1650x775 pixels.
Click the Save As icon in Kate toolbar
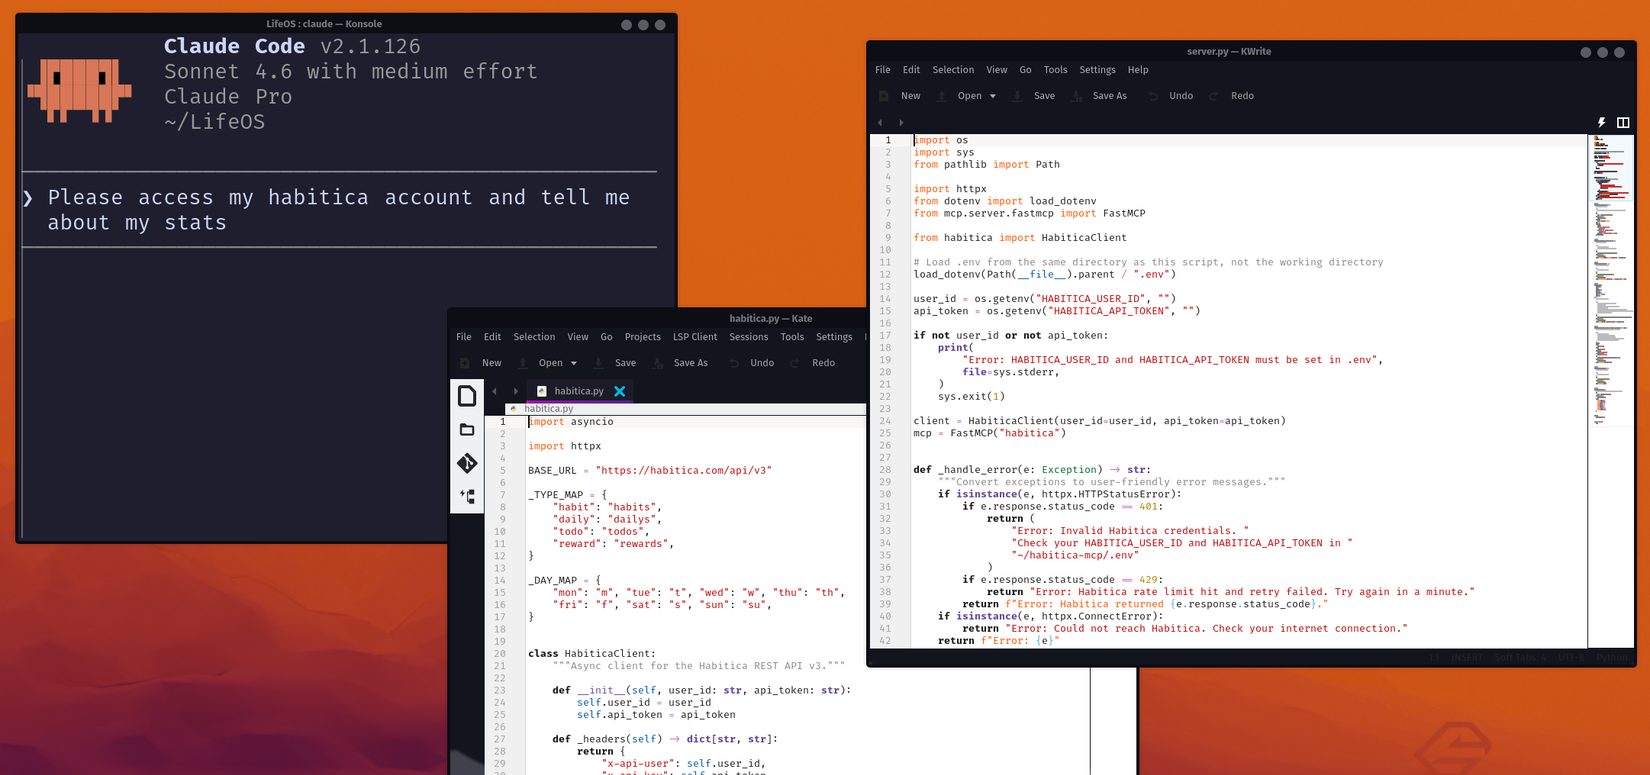point(657,363)
